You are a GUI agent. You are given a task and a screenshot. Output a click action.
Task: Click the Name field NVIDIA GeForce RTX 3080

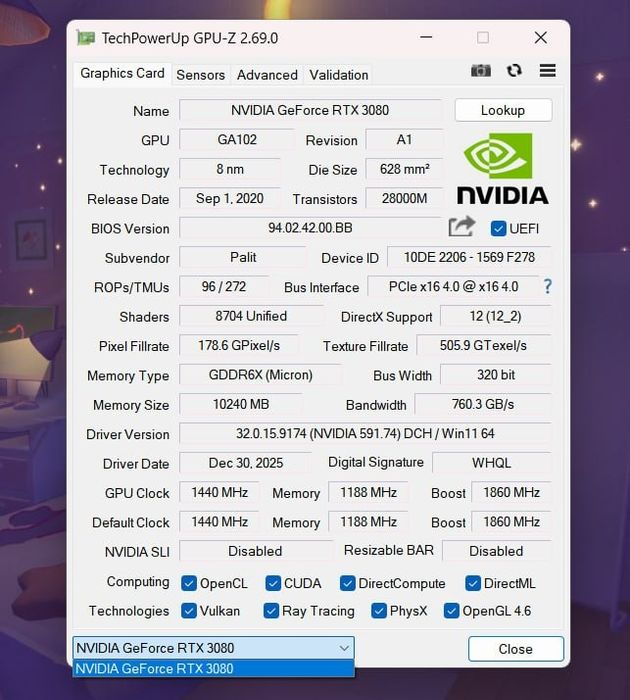310,110
